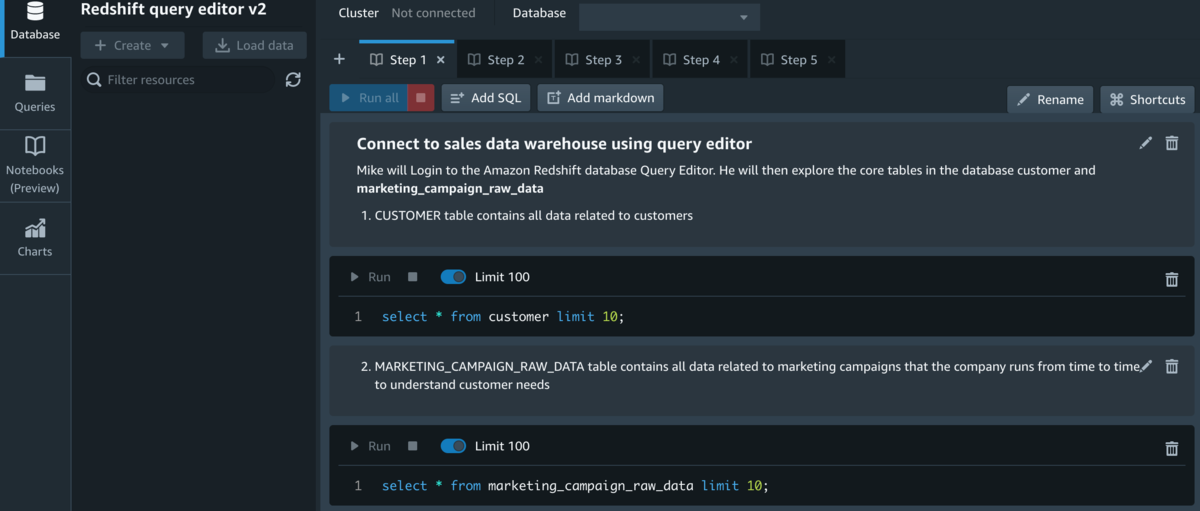Delete the marketing_campaign_raw_data SQL cell

[x=1172, y=449]
